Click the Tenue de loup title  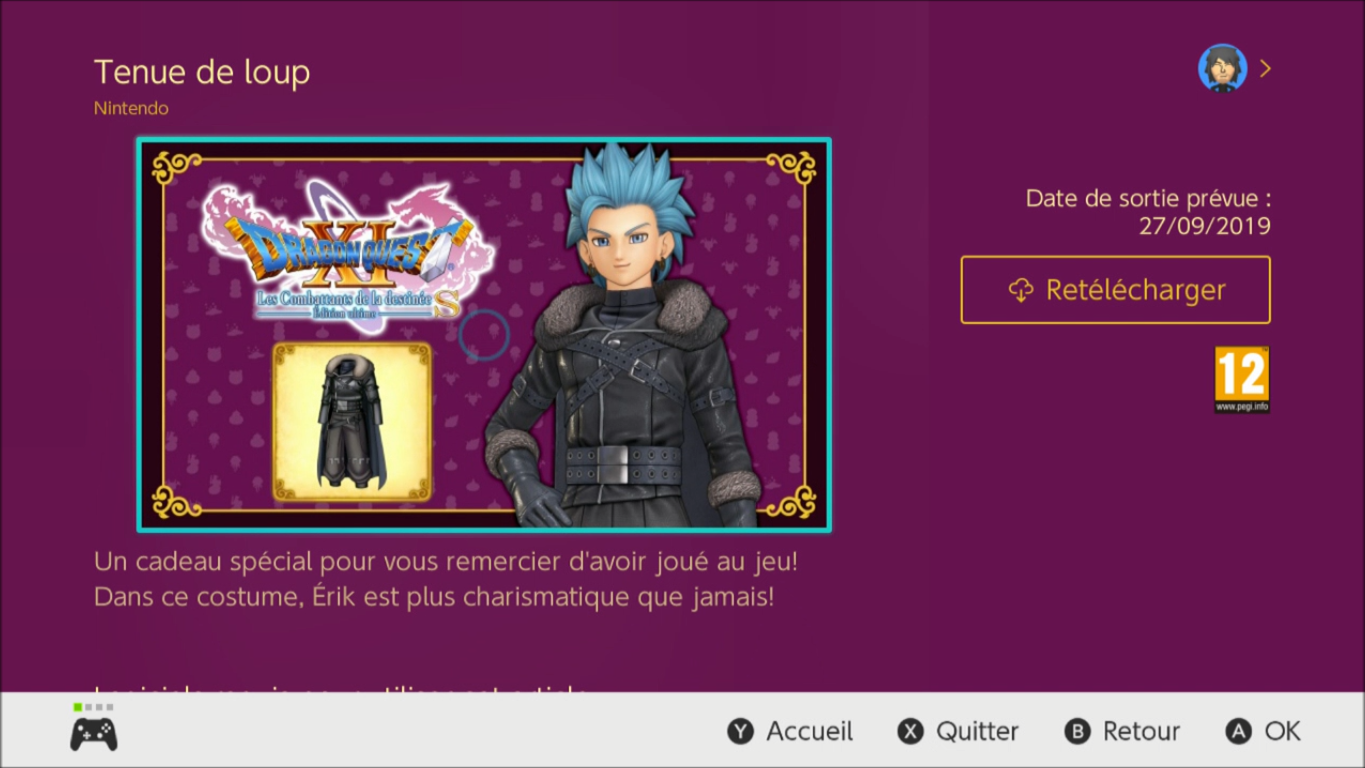point(202,73)
